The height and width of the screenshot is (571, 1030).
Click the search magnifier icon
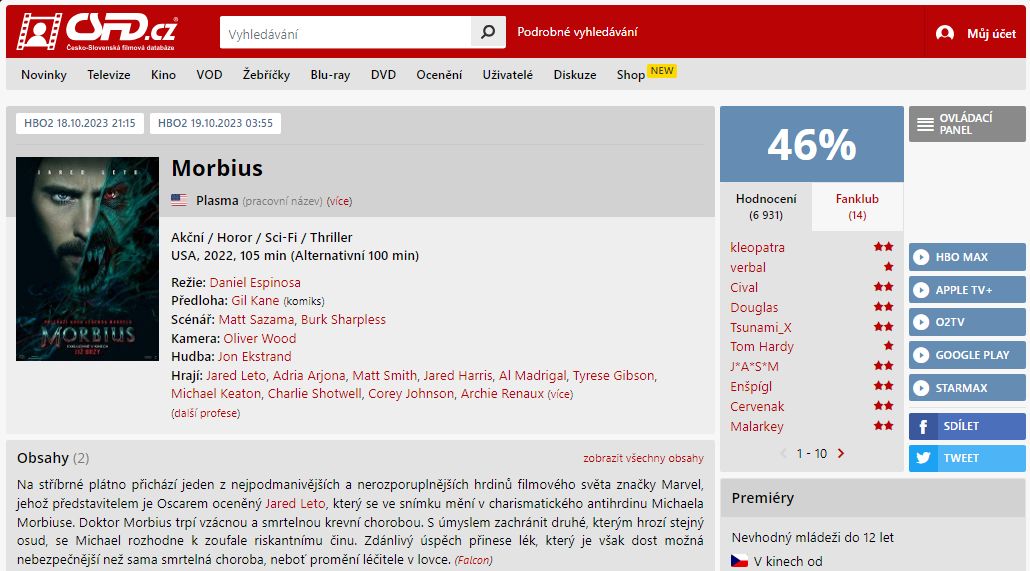point(487,32)
